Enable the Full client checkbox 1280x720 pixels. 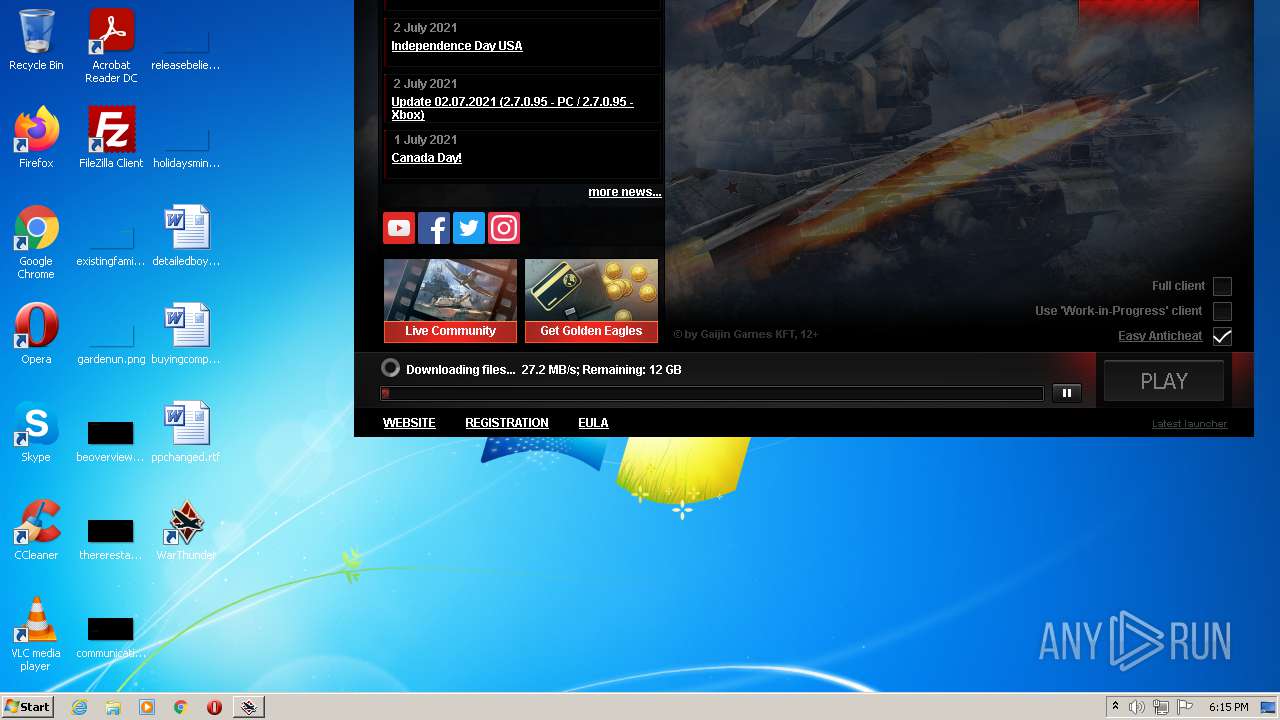(x=1222, y=286)
